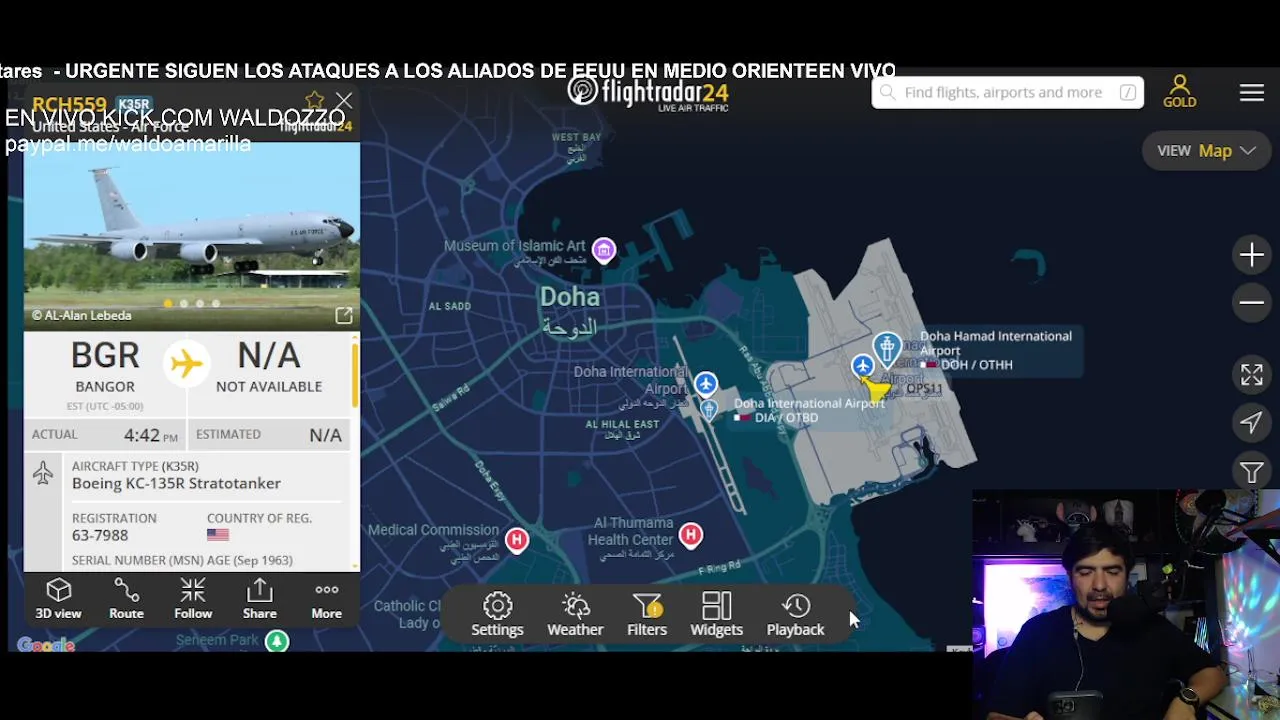Bookmark flight with the star icon
Viewport: 1280px width, 720px height.
315,100
